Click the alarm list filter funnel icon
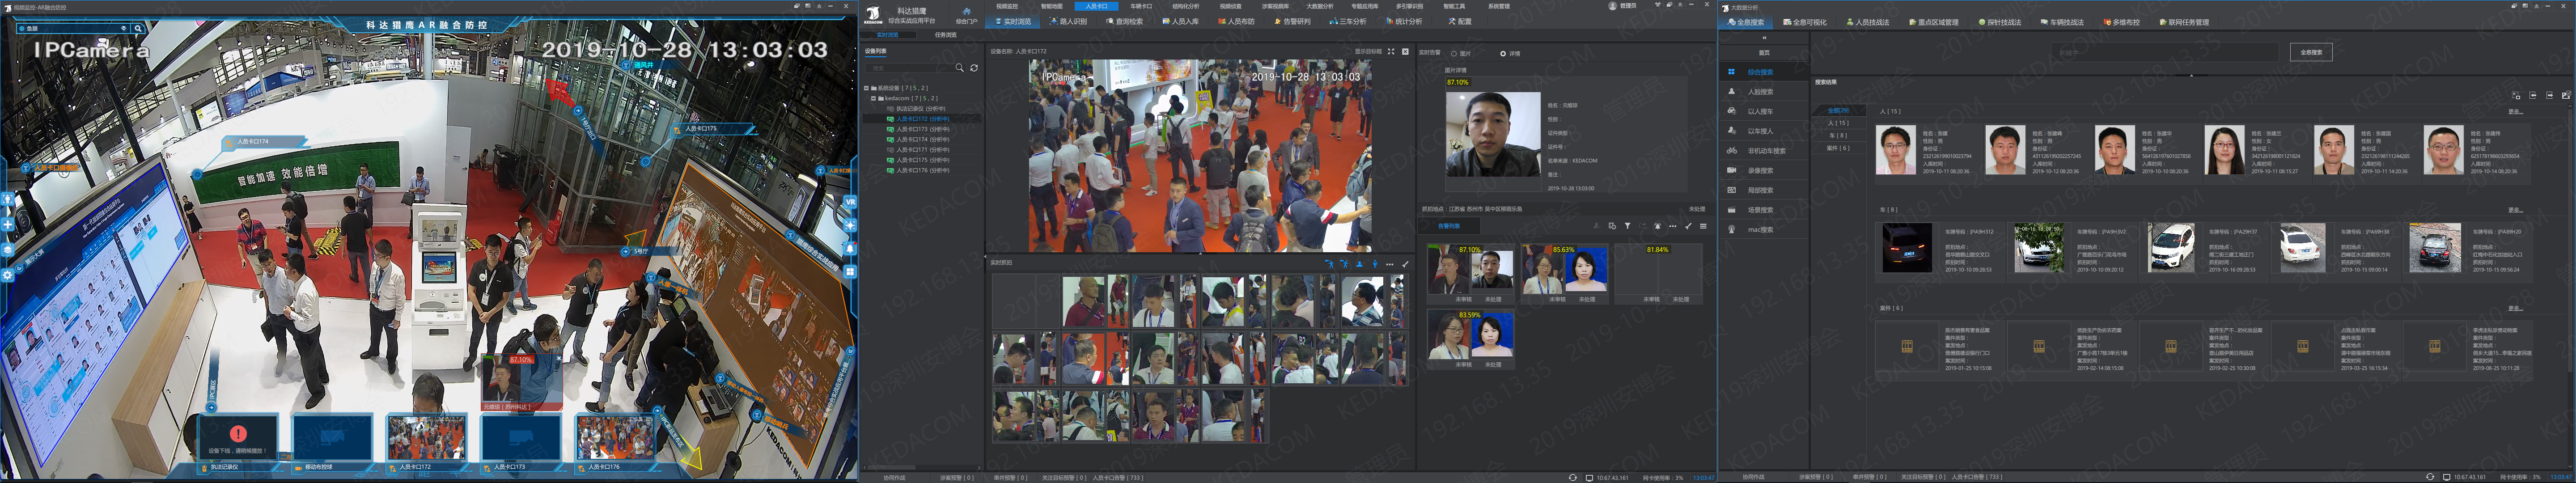Screen dimensions: 2576x483 1627,226
